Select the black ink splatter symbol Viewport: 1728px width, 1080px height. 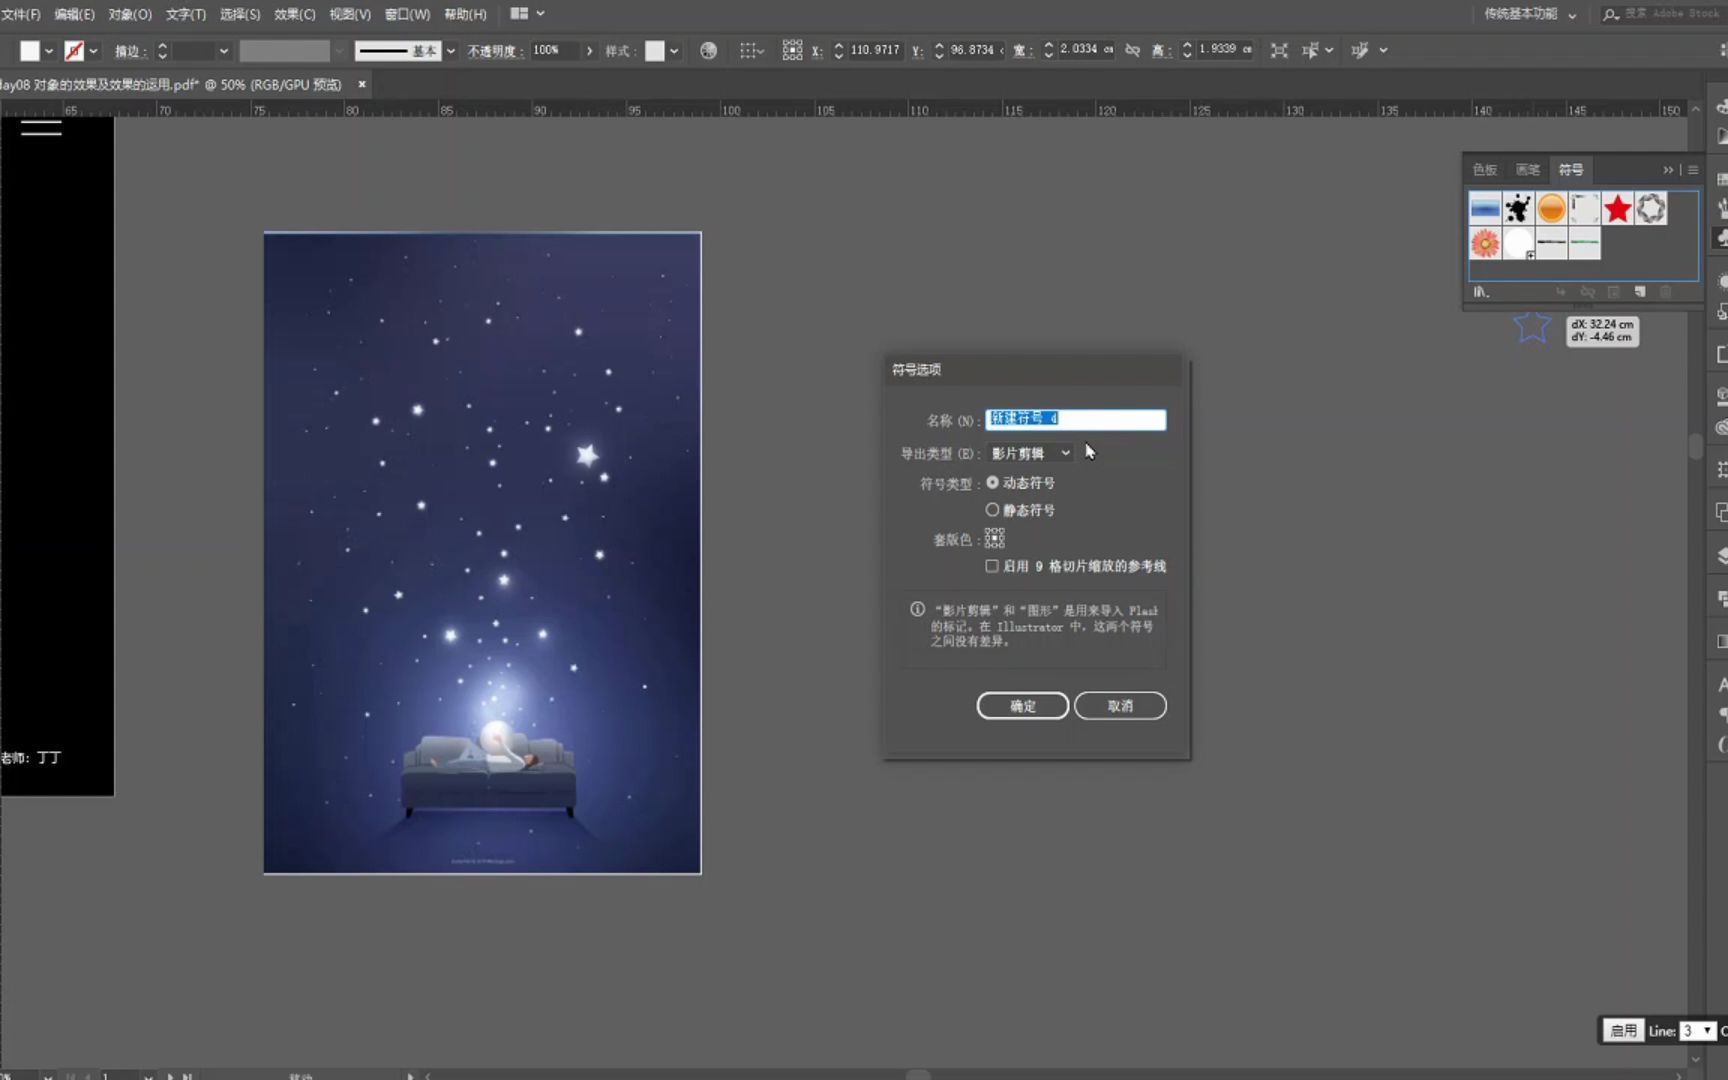(1518, 208)
